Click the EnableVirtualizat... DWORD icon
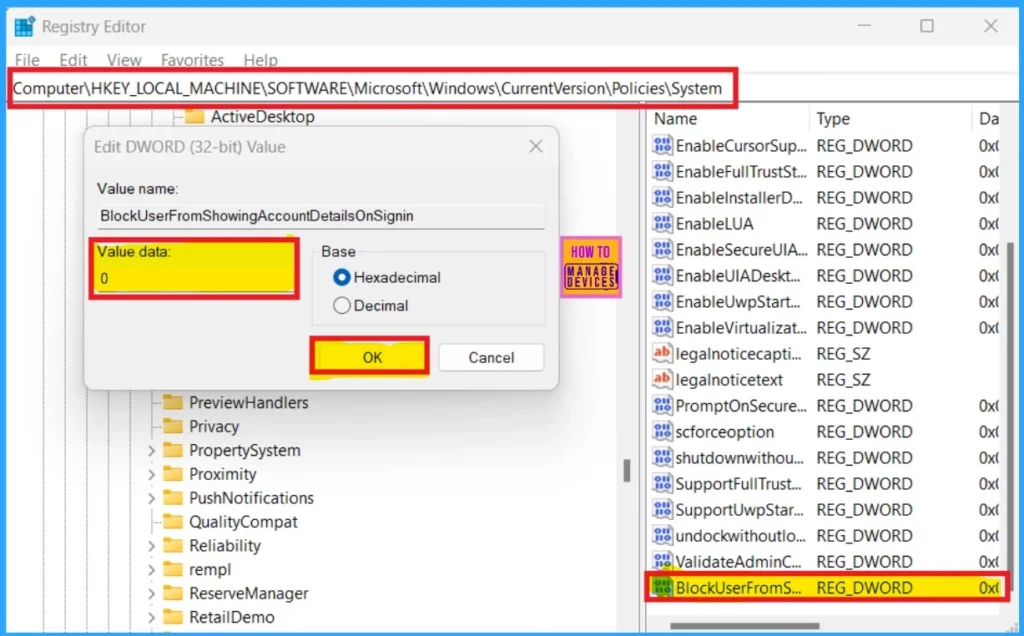 point(662,327)
